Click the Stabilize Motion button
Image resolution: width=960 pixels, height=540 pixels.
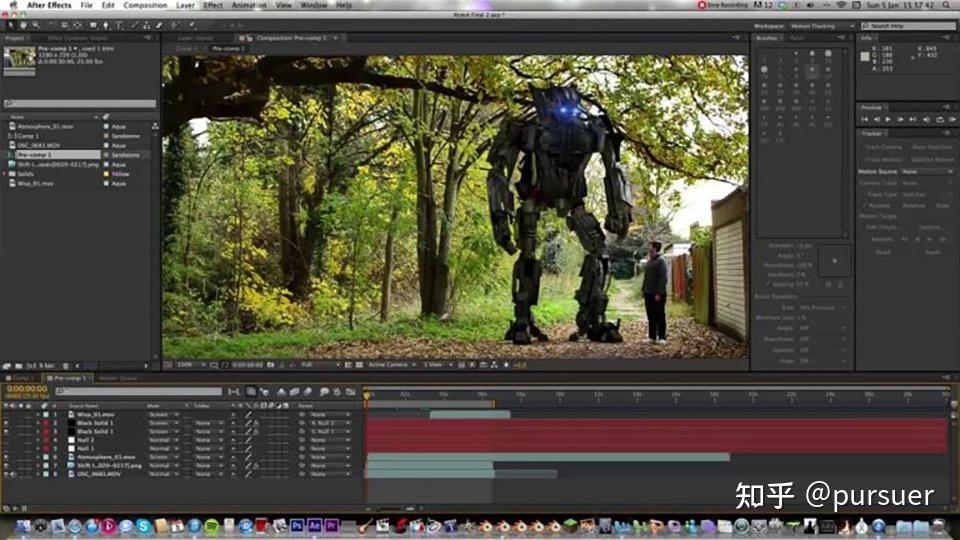pos(931,159)
